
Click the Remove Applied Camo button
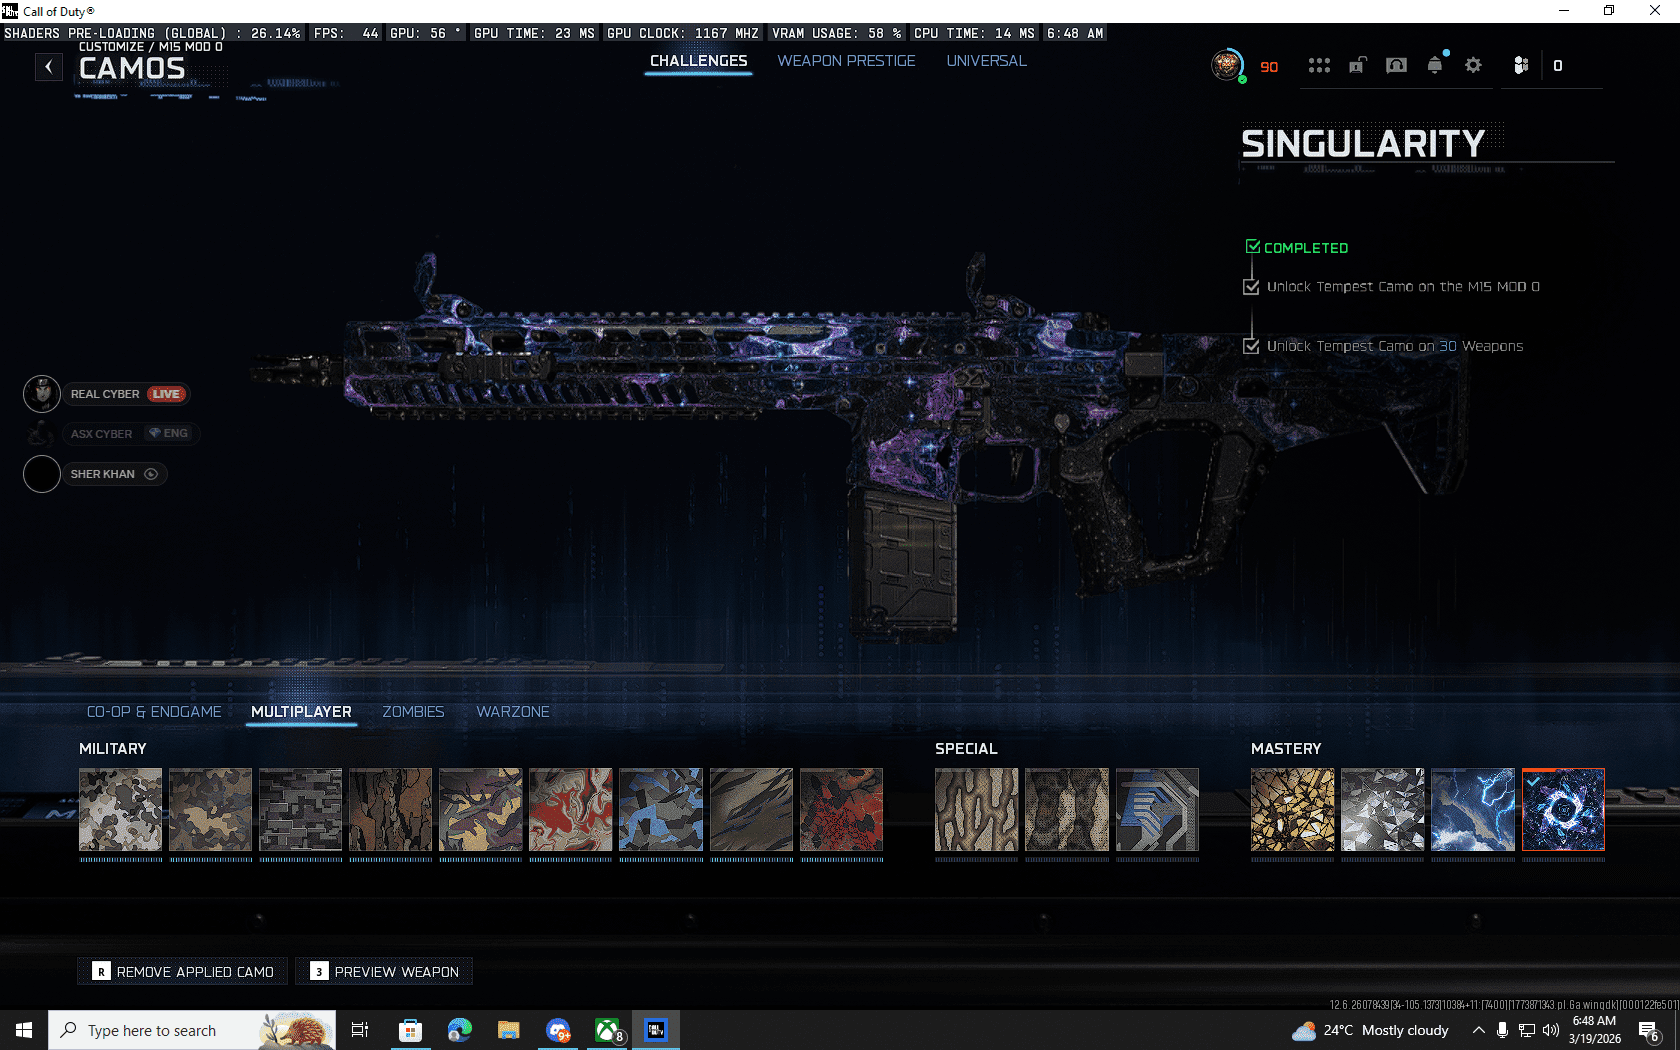pyautogui.click(x=183, y=971)
